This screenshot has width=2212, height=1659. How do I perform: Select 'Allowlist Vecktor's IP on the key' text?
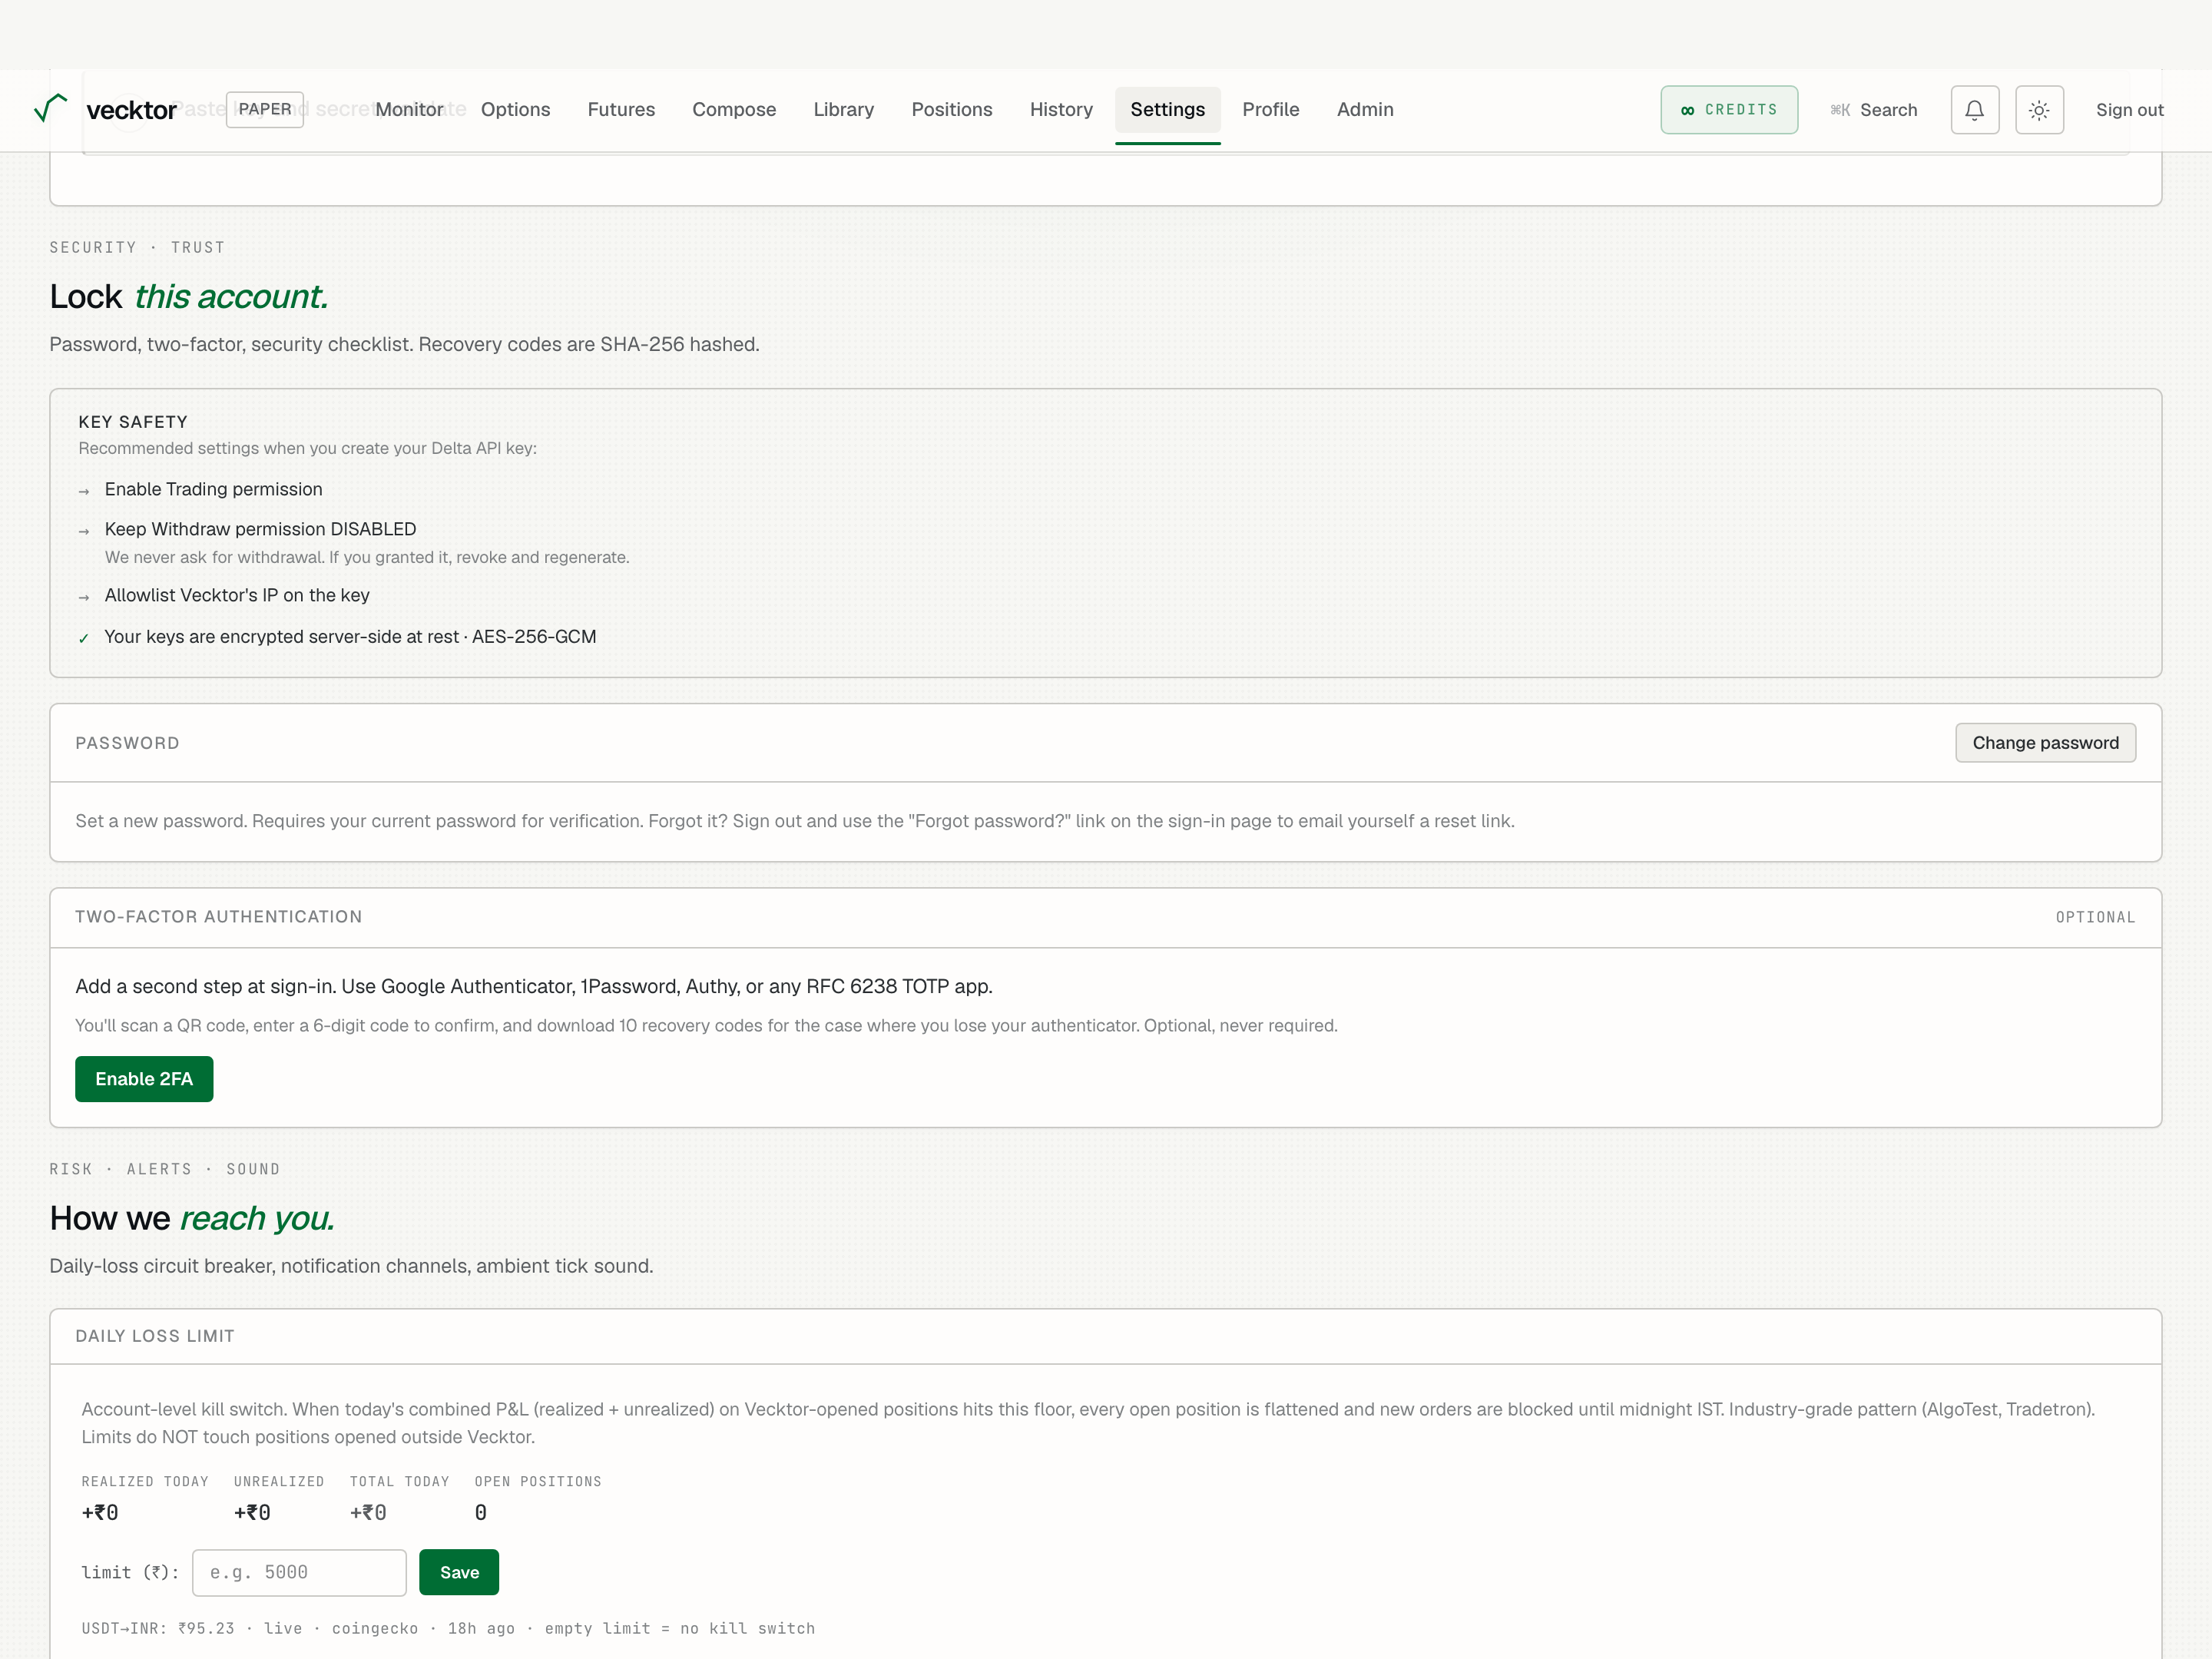click(x=237, y=595)
